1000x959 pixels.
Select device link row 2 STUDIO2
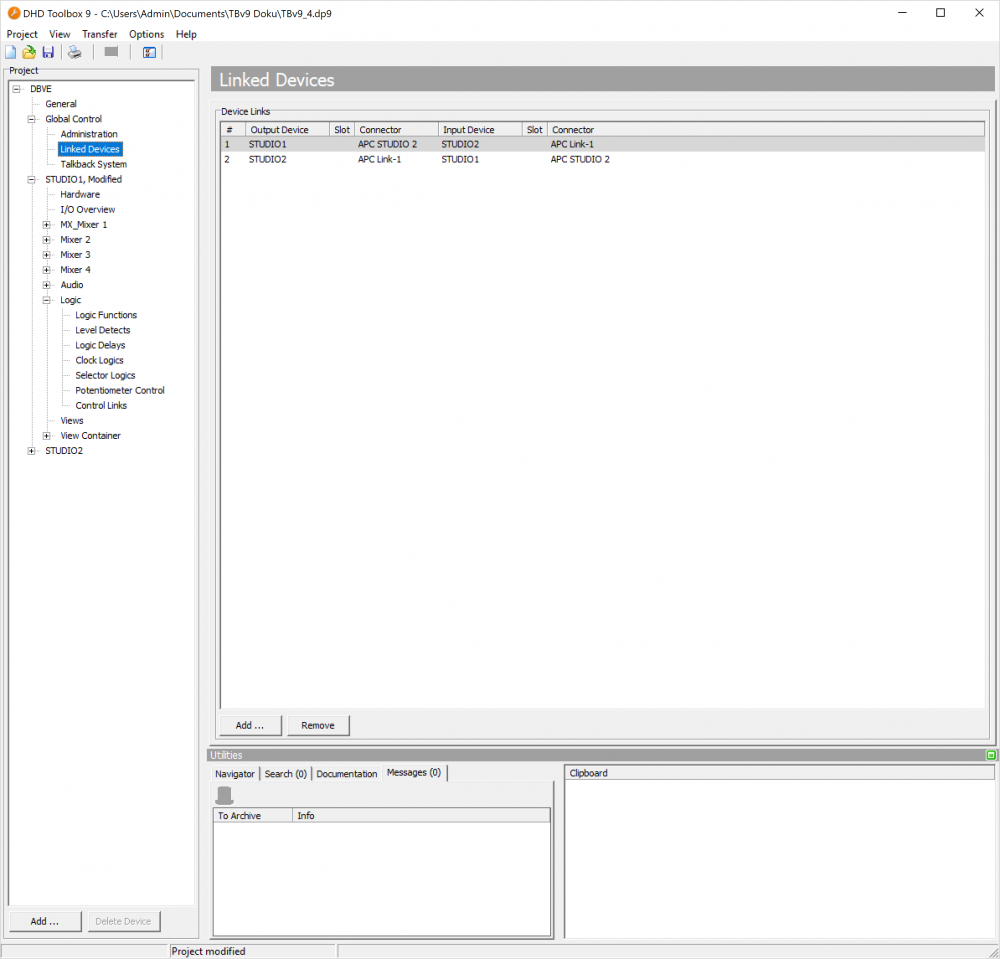268,159
